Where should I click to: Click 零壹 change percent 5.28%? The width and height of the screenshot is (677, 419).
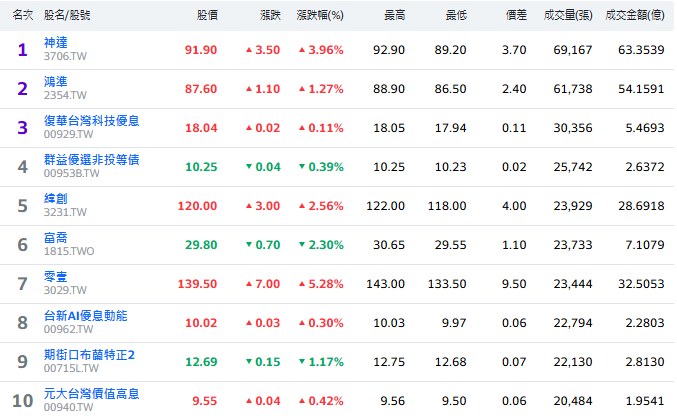click(321, 284)
